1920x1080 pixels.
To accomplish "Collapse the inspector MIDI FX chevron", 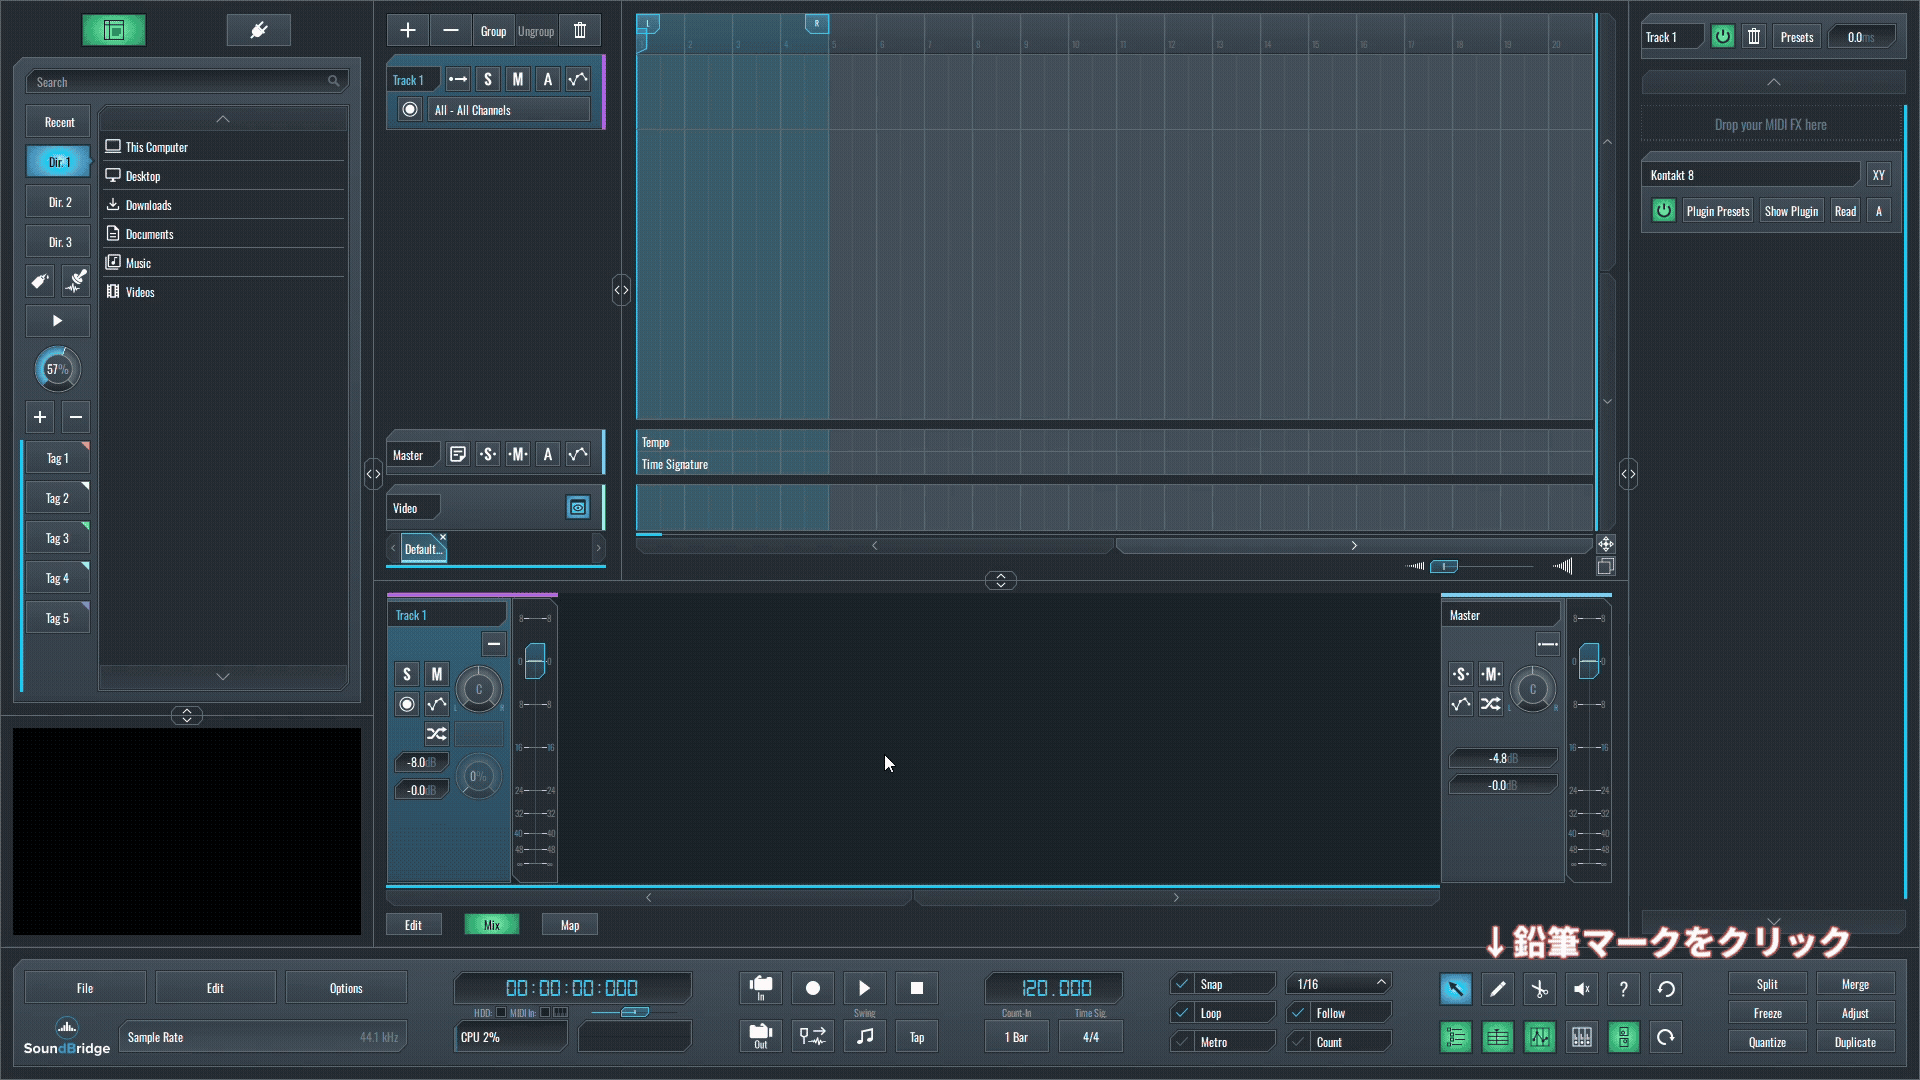I will 1773,82.
